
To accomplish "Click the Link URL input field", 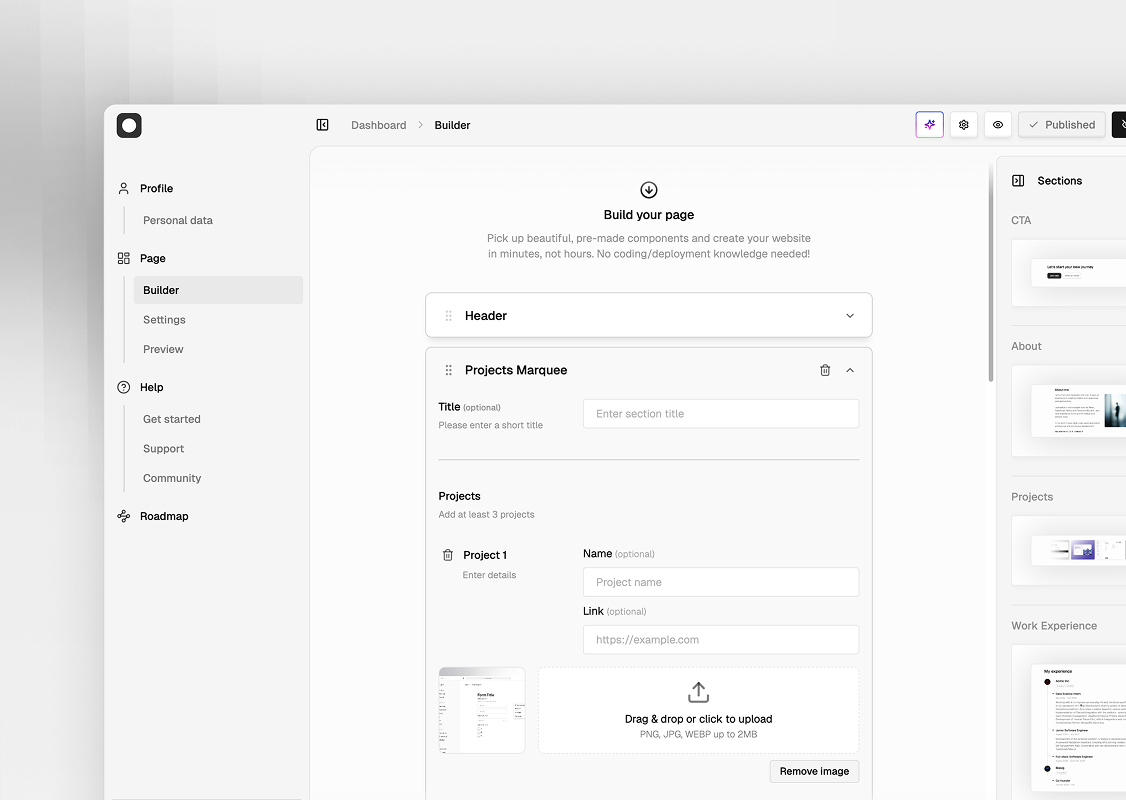I will pos(721,640).
